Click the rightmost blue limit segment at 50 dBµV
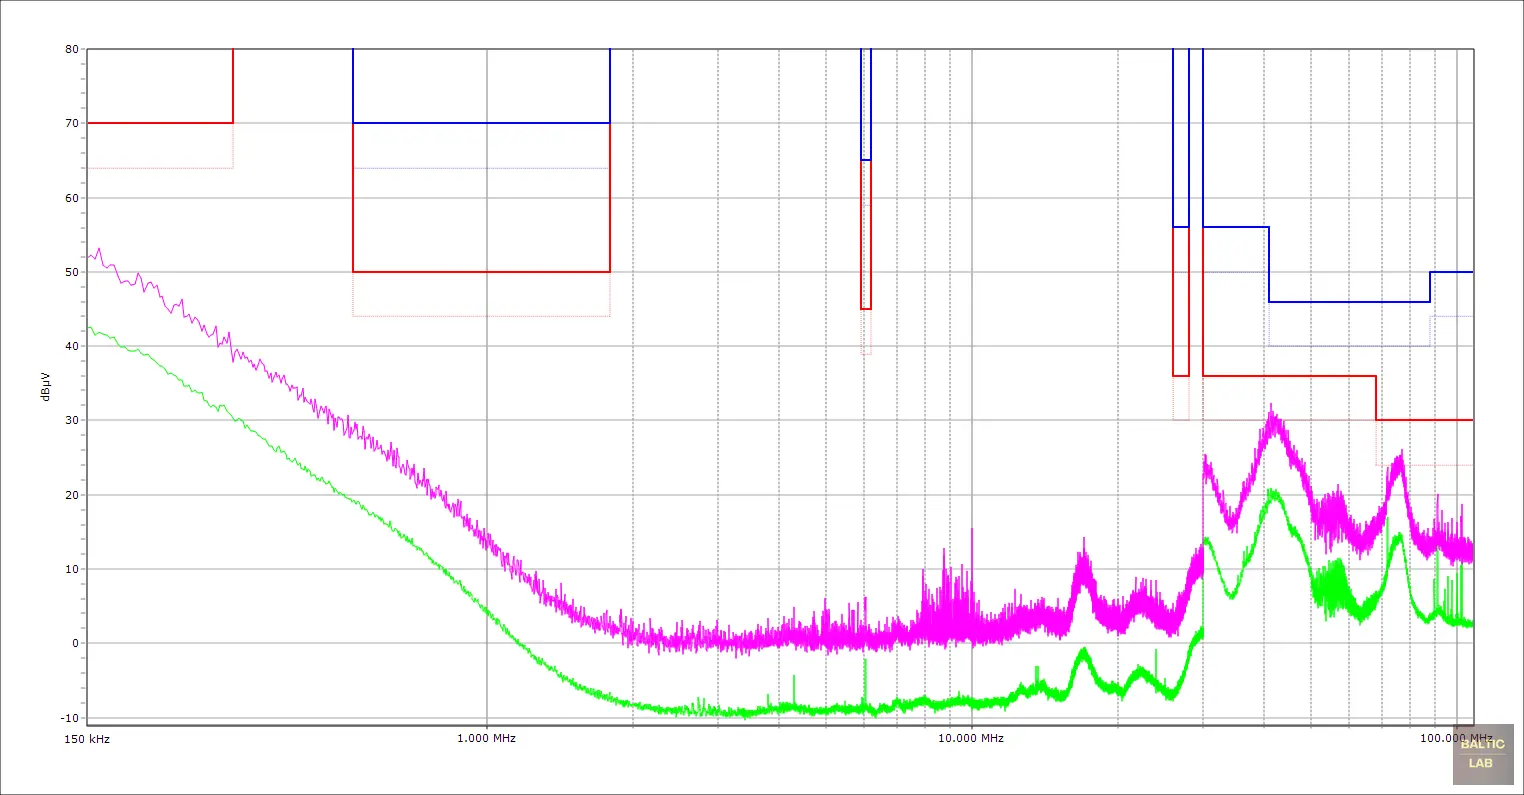Image resolution: width=1524 pixels, height=795 pixels. point(1451,272)
